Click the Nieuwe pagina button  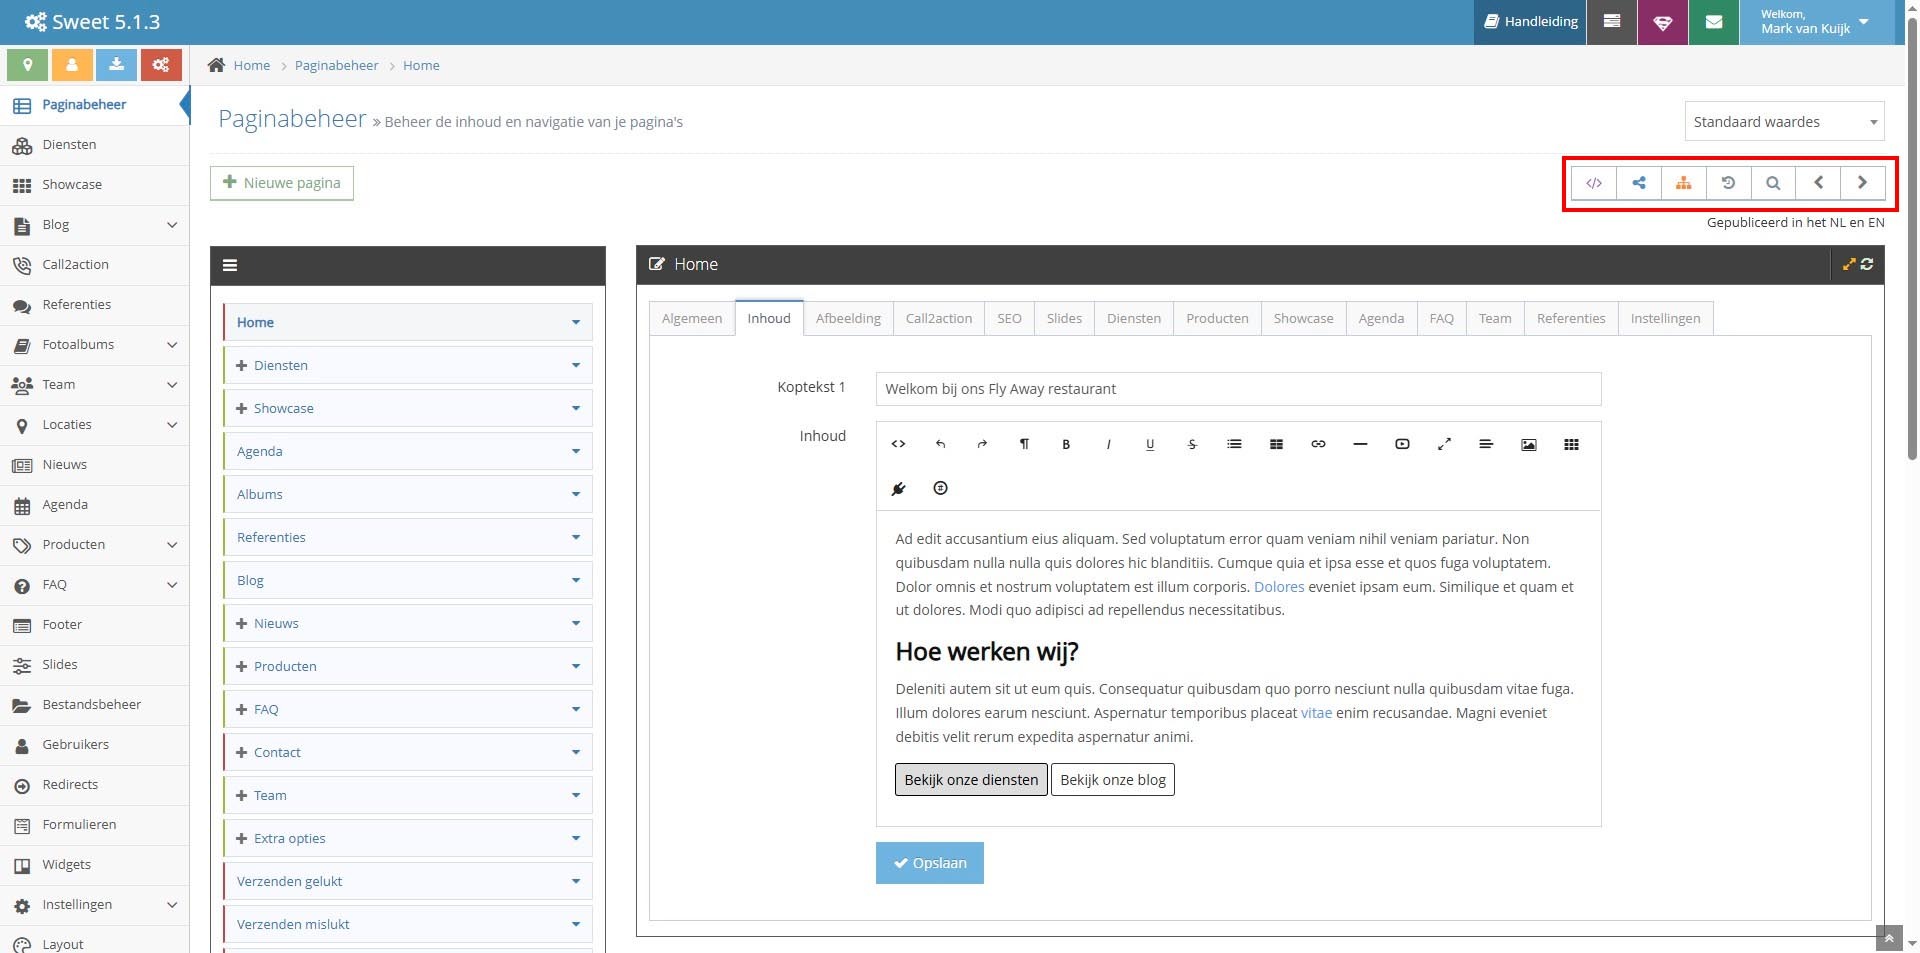[x=282, y=183]
